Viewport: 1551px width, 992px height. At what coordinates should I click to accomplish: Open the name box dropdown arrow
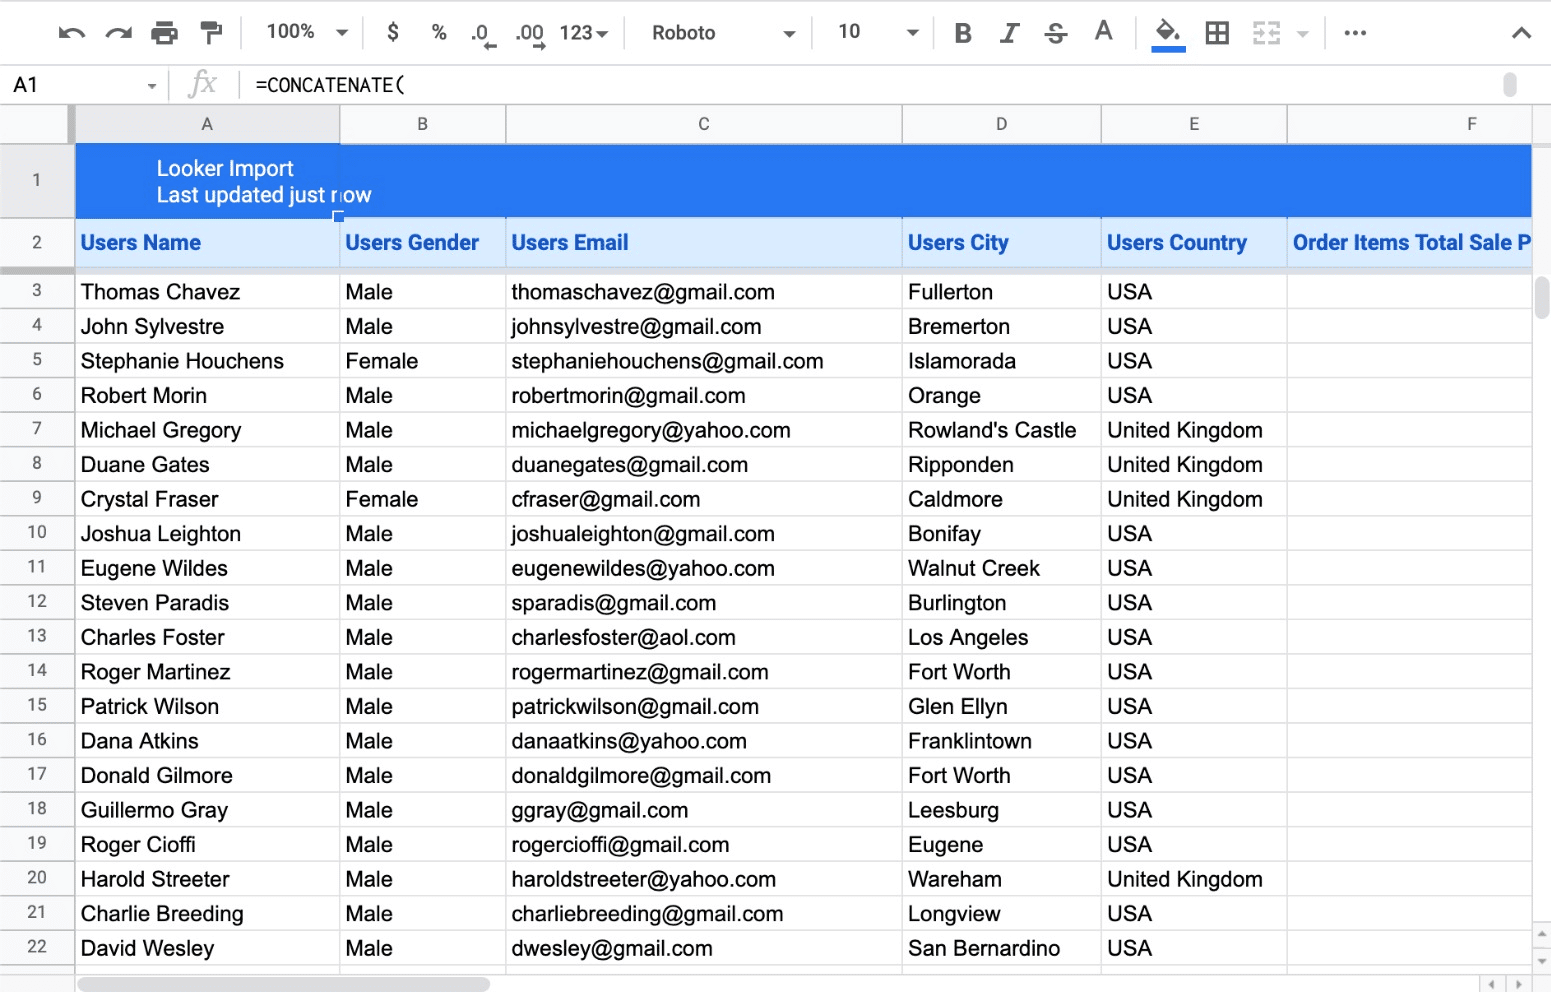pos(152,86)
